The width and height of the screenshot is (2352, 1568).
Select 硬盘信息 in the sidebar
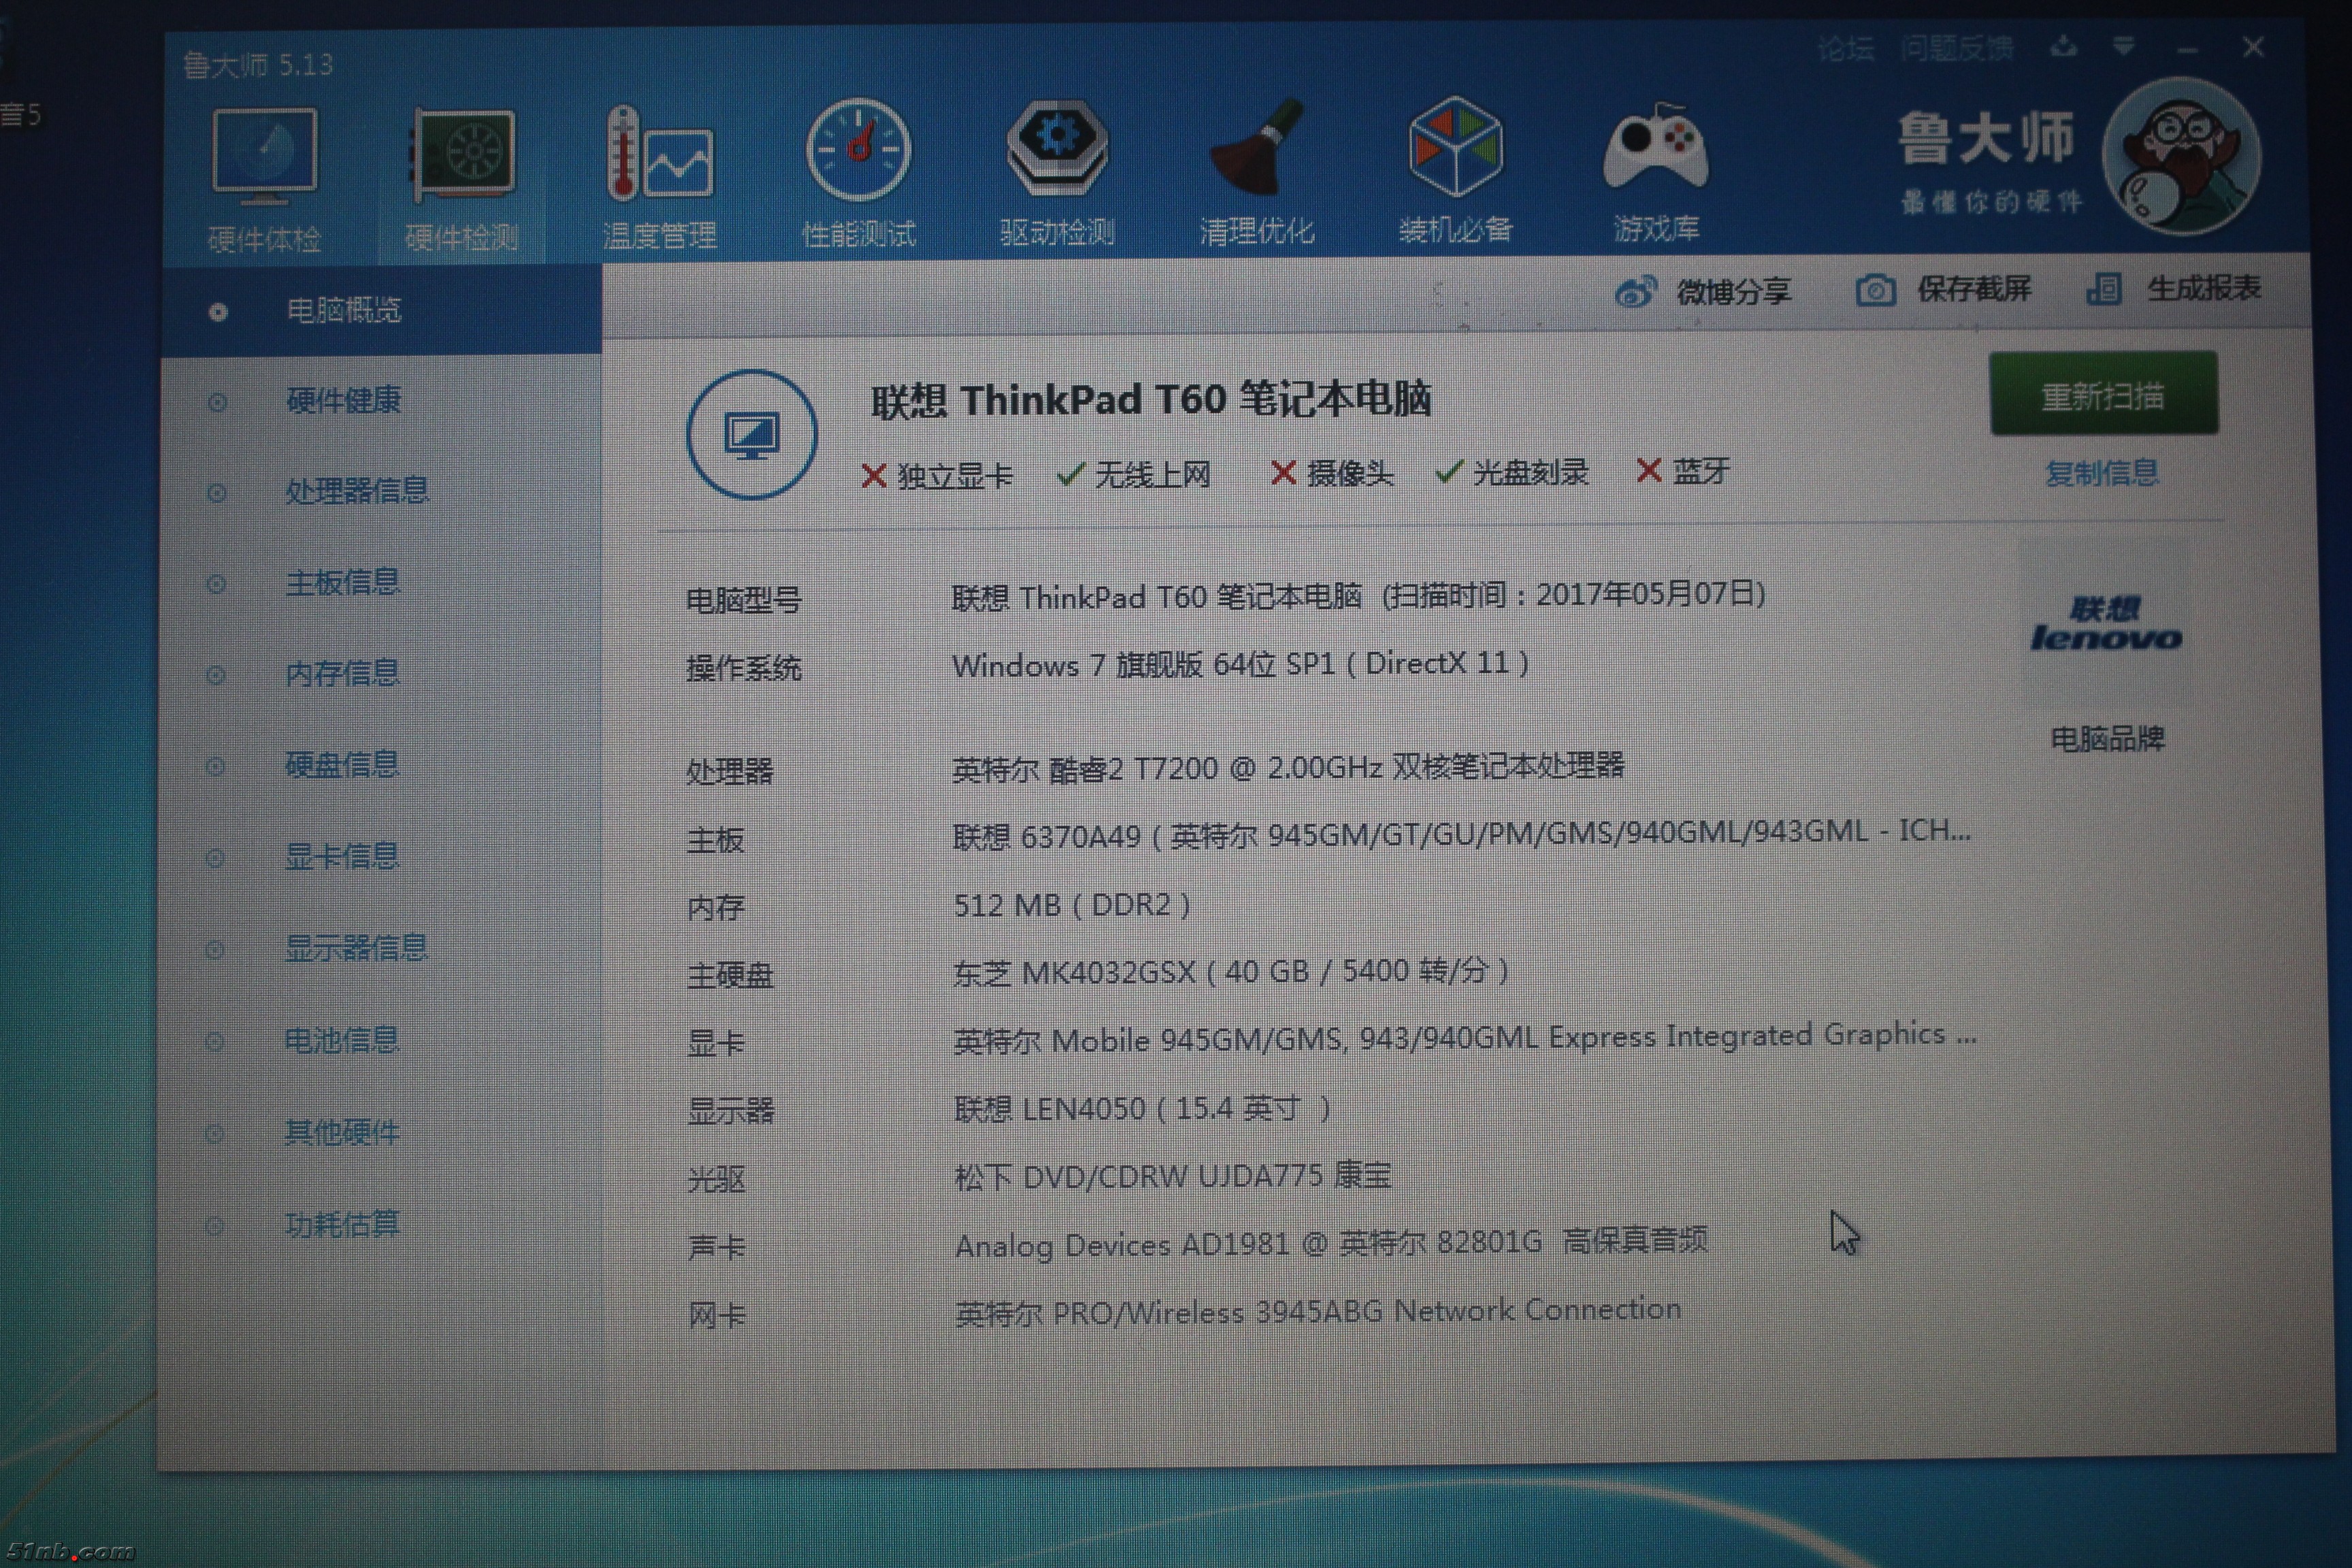(x=342, y=765)
